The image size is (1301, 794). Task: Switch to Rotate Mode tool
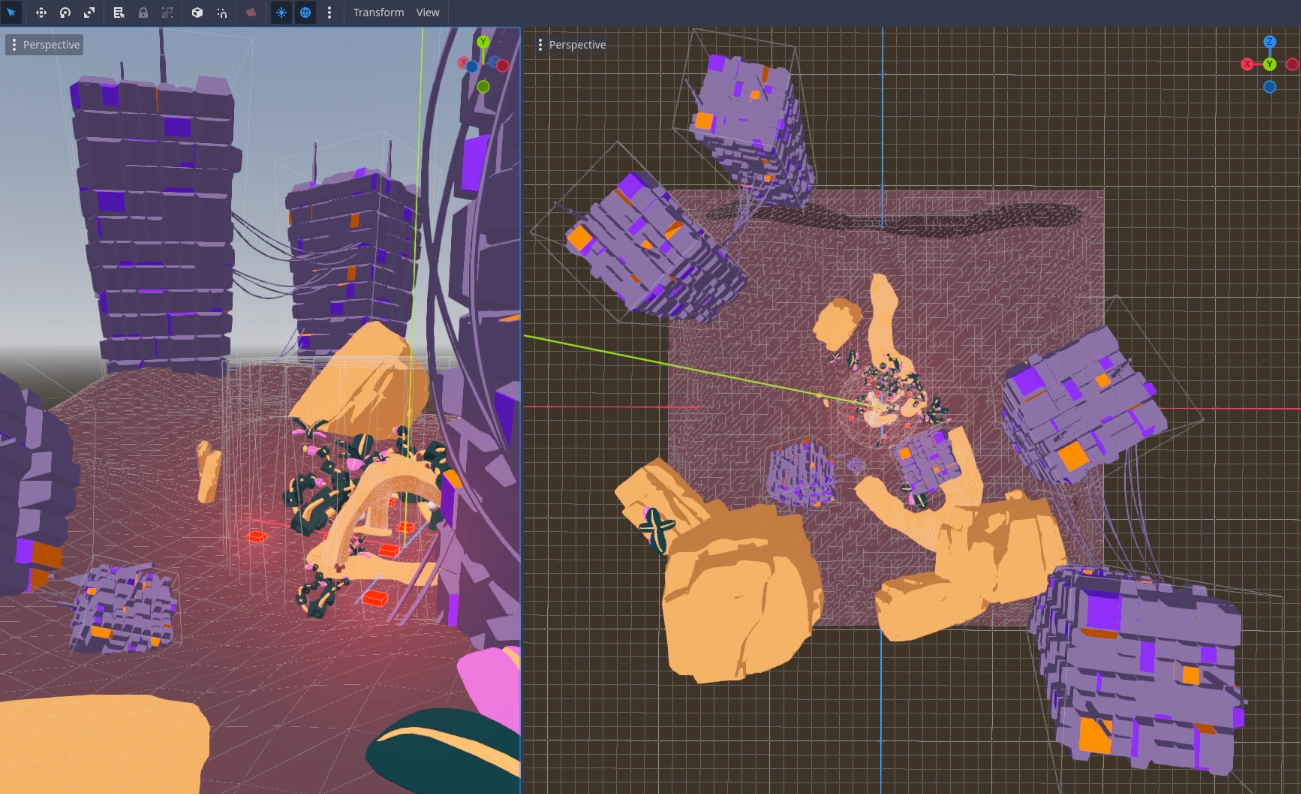(65, 13)
